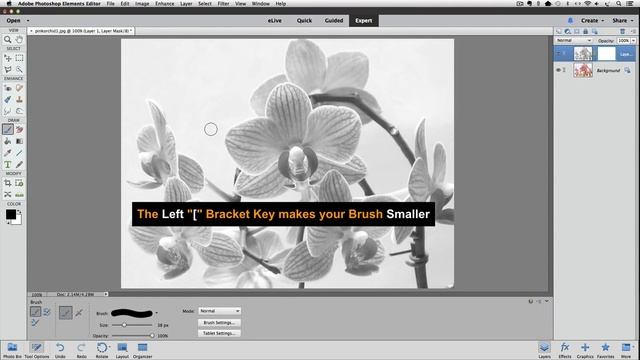Select the Eraser tool
This screenshot has height=360, width=640.
(x=19, y=129)
